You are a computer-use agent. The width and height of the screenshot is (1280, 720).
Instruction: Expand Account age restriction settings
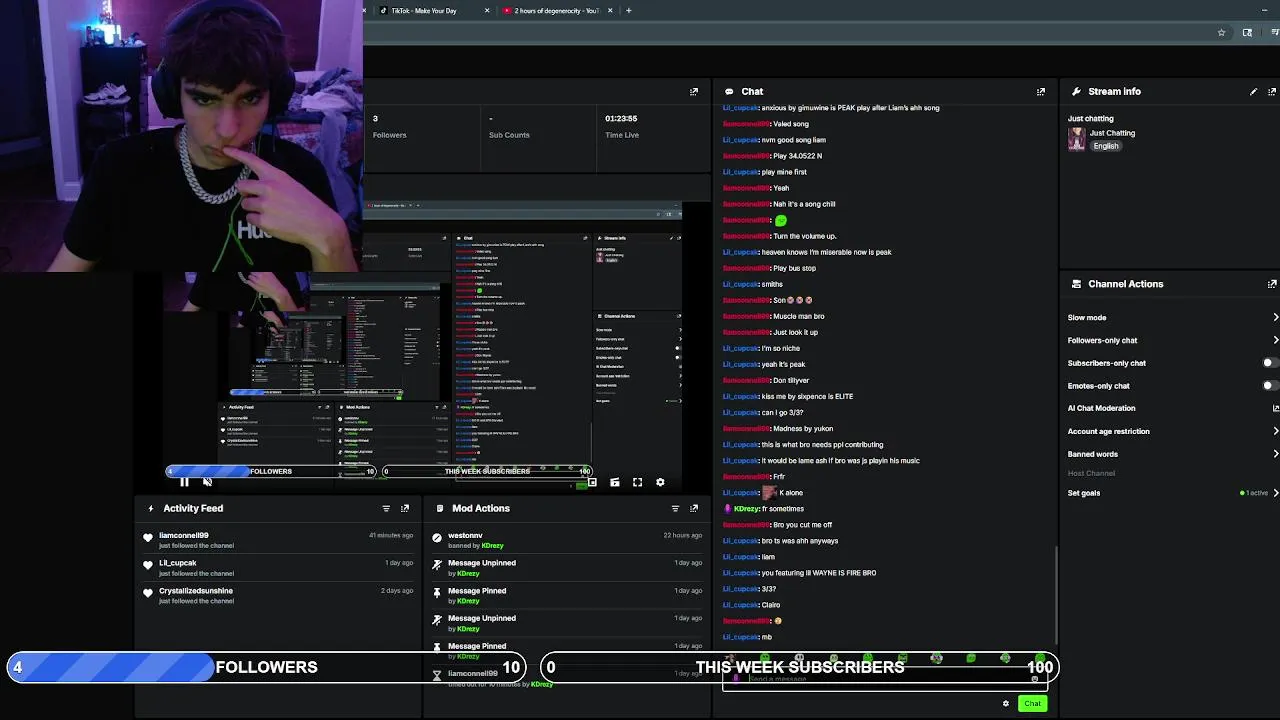(1275, 431)
